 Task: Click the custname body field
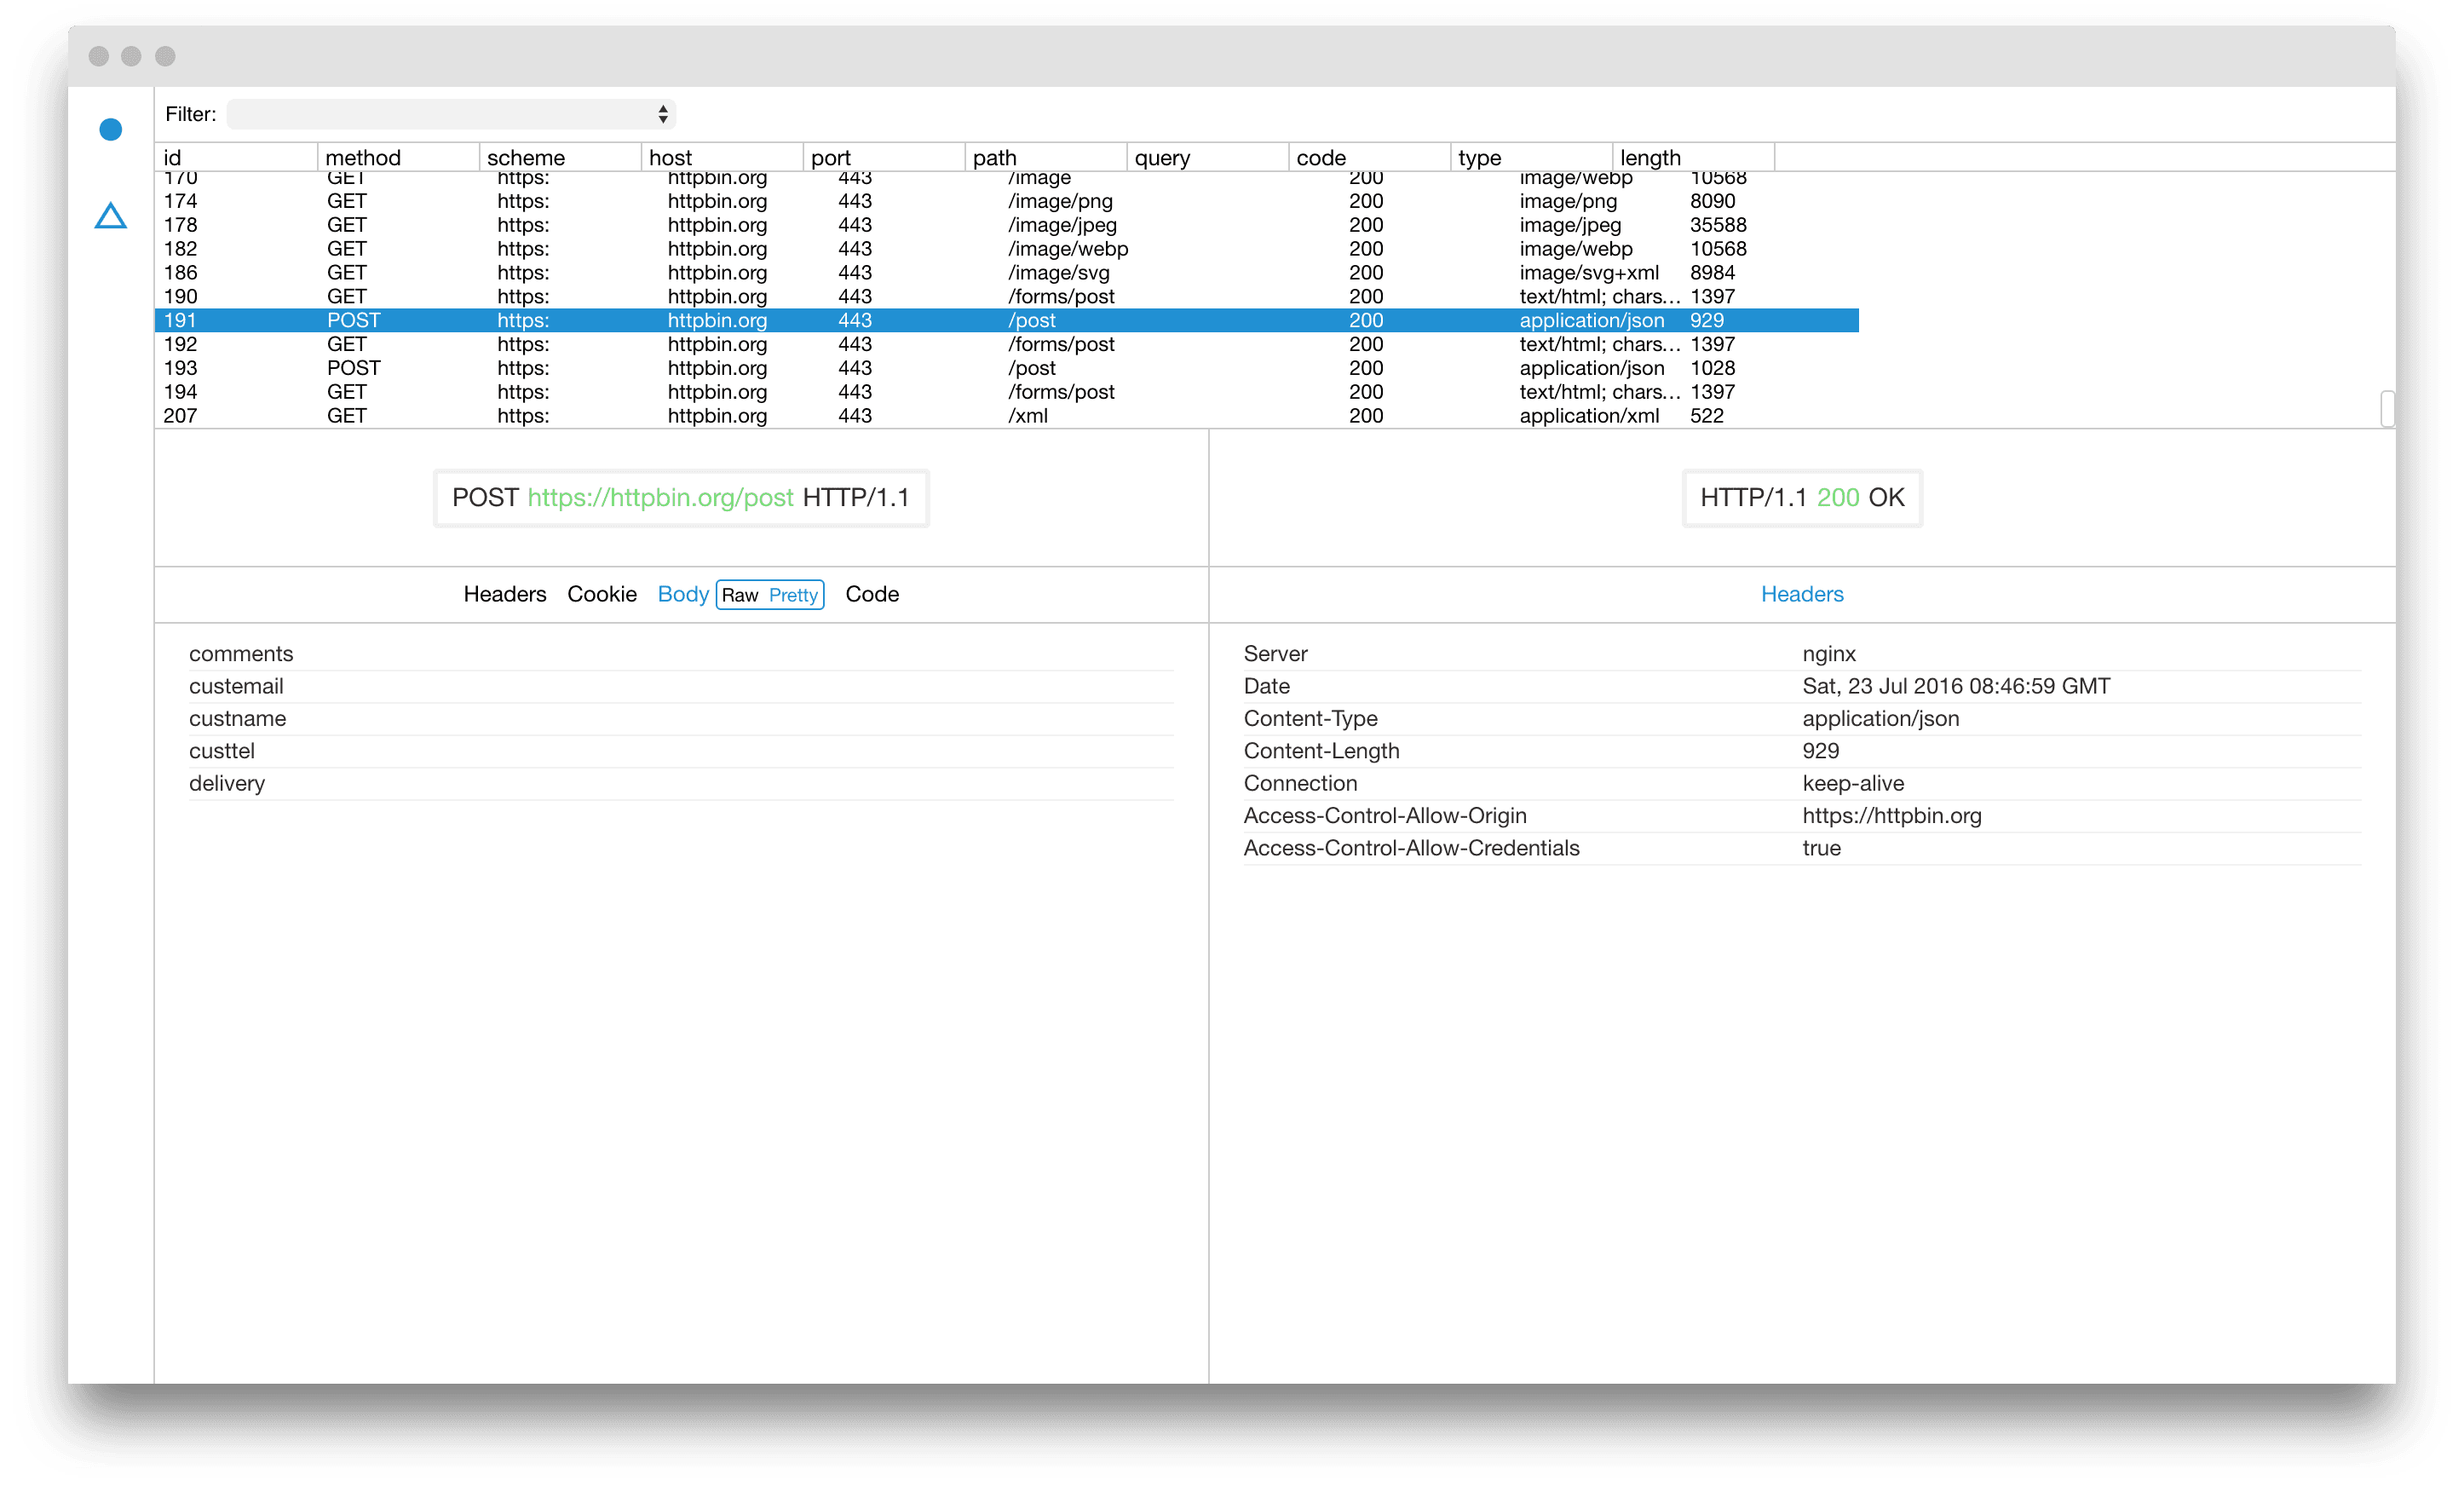[681, 718]
